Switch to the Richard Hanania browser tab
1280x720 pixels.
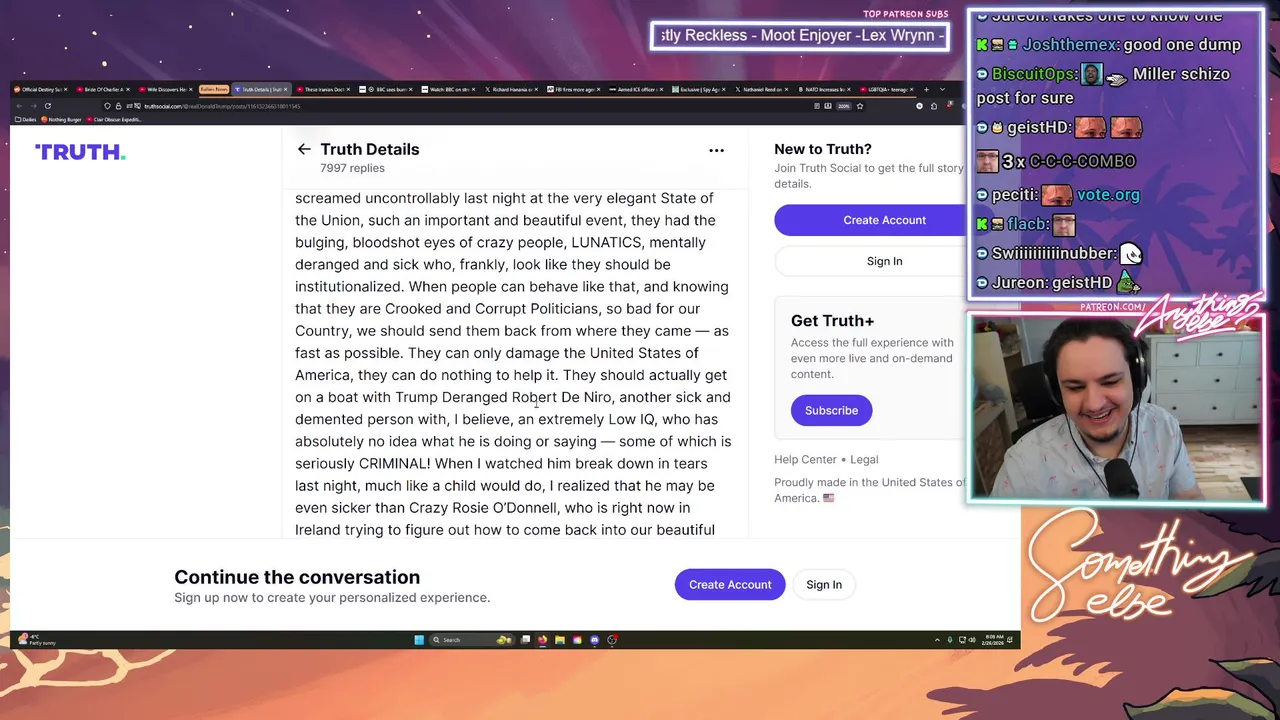(512, 89)
